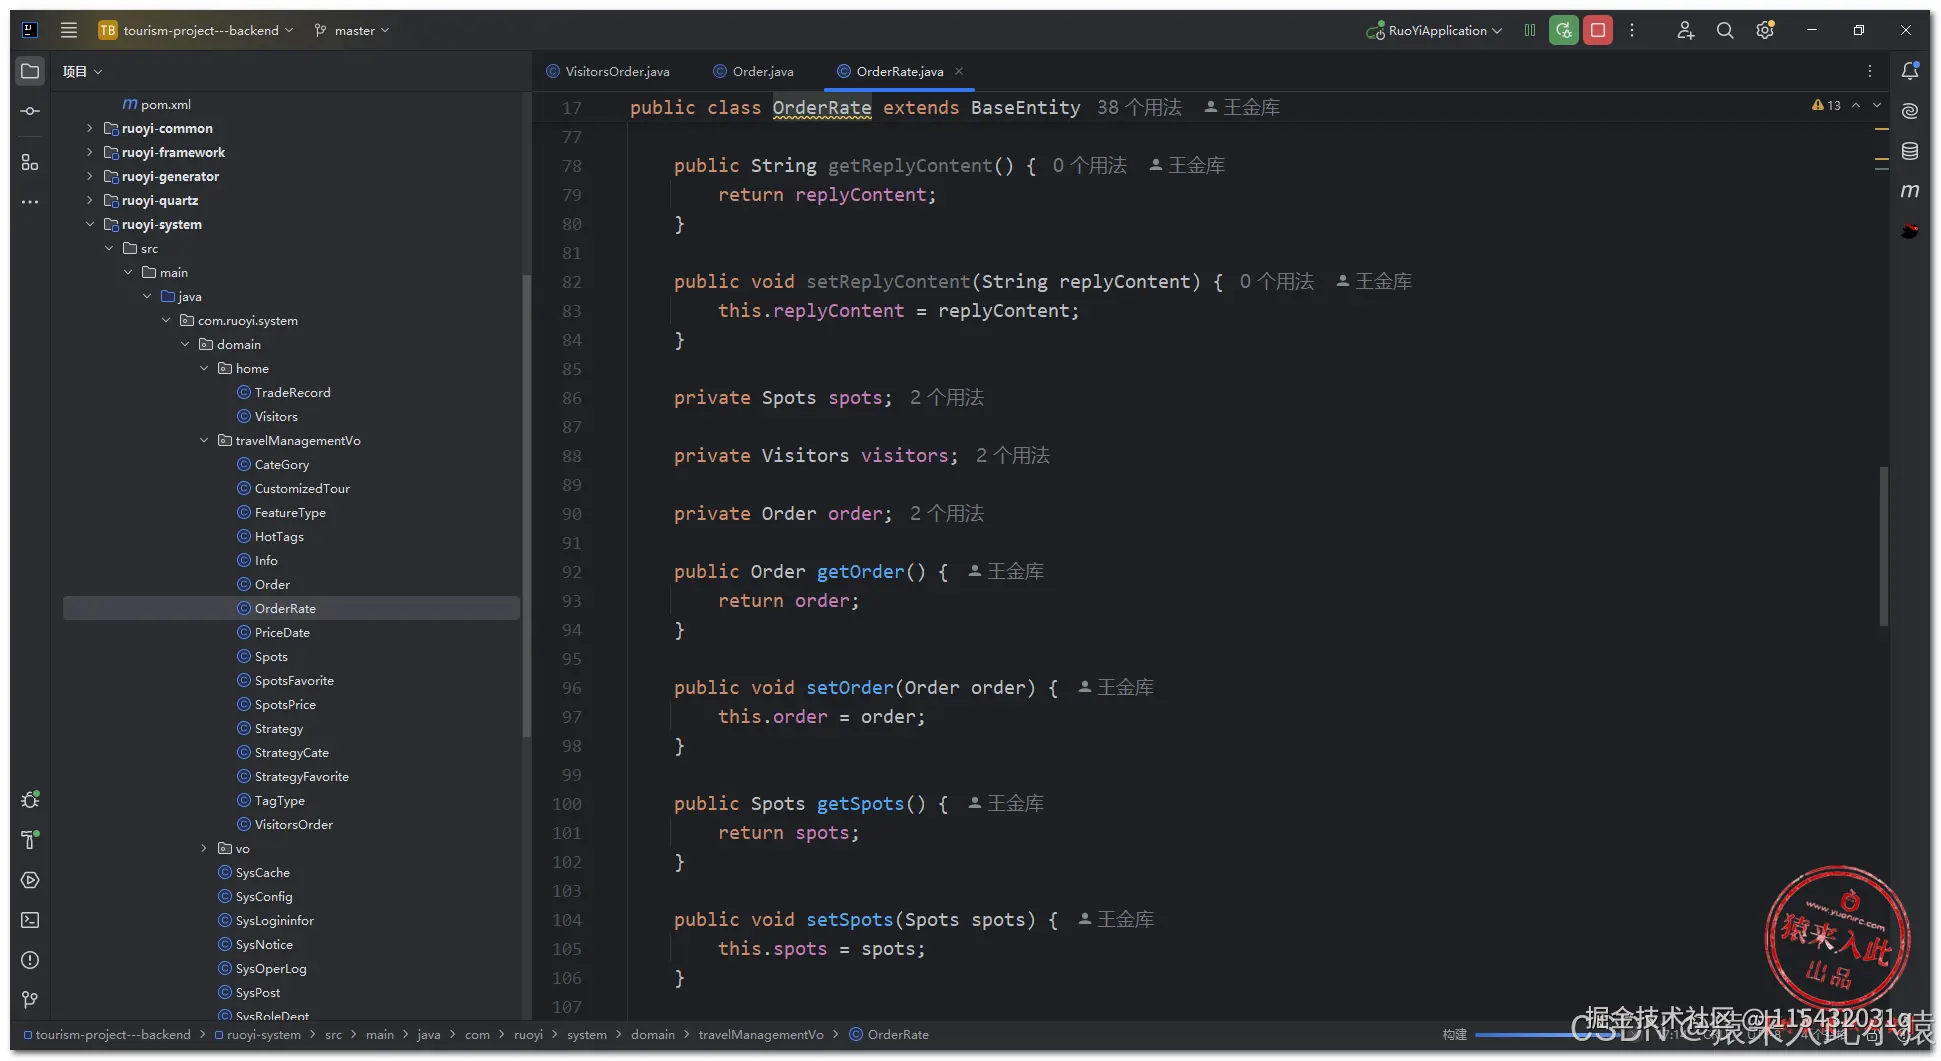
Task: Open the 项目 view selector dropdown
Action: [x=82, y=71]
